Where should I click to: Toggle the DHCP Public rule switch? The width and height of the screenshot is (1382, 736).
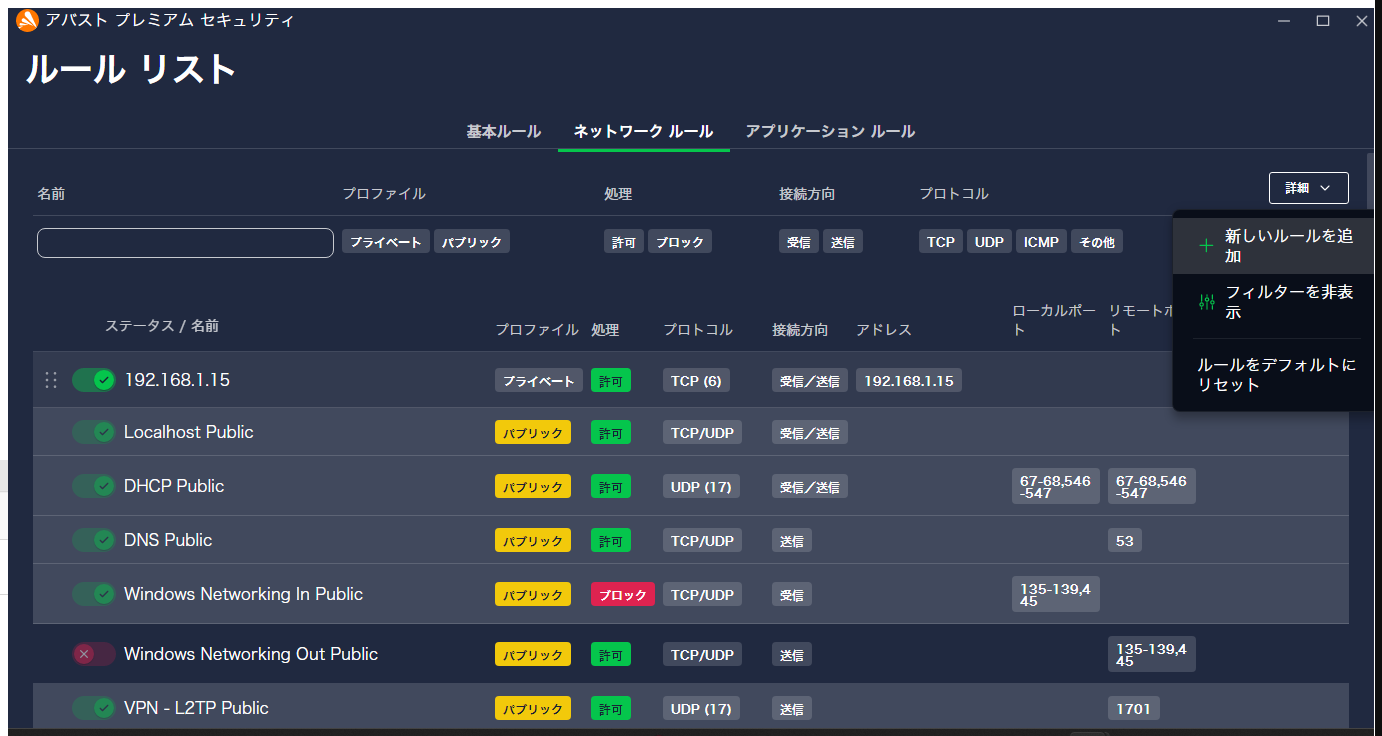[94, 486]
